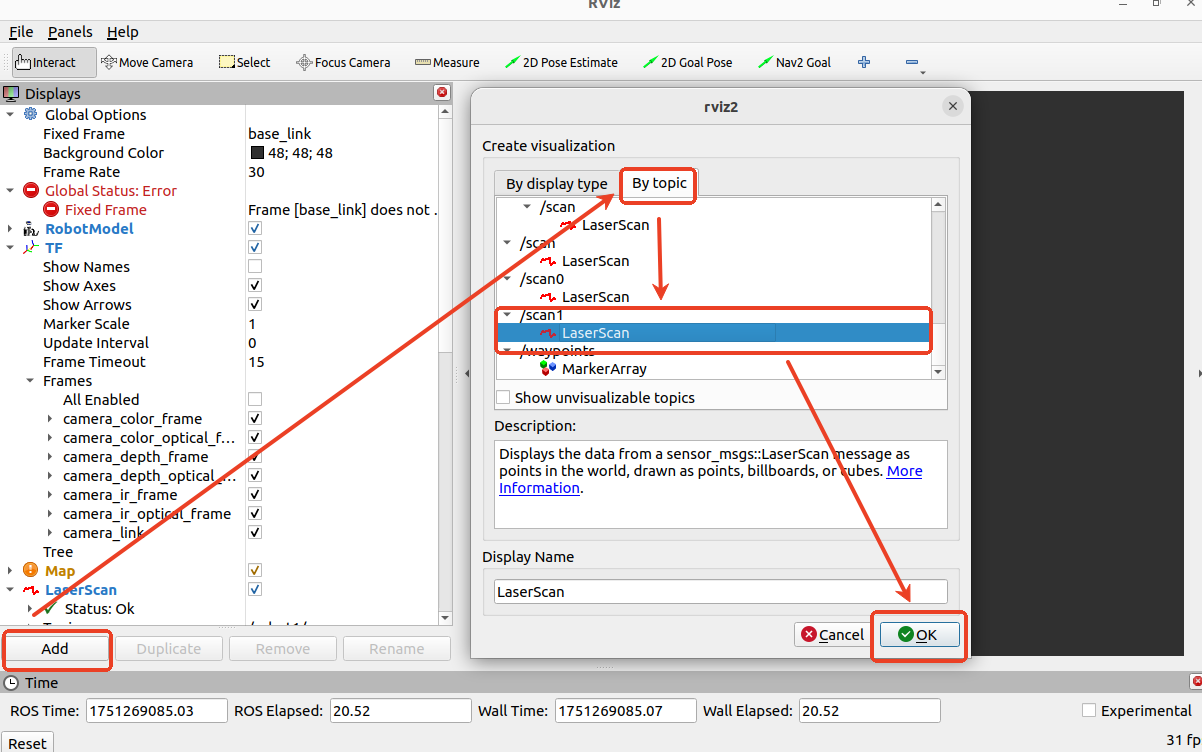Open the File menu
Viewport: 1202px width, 752px height.
[x=21, y=32]
